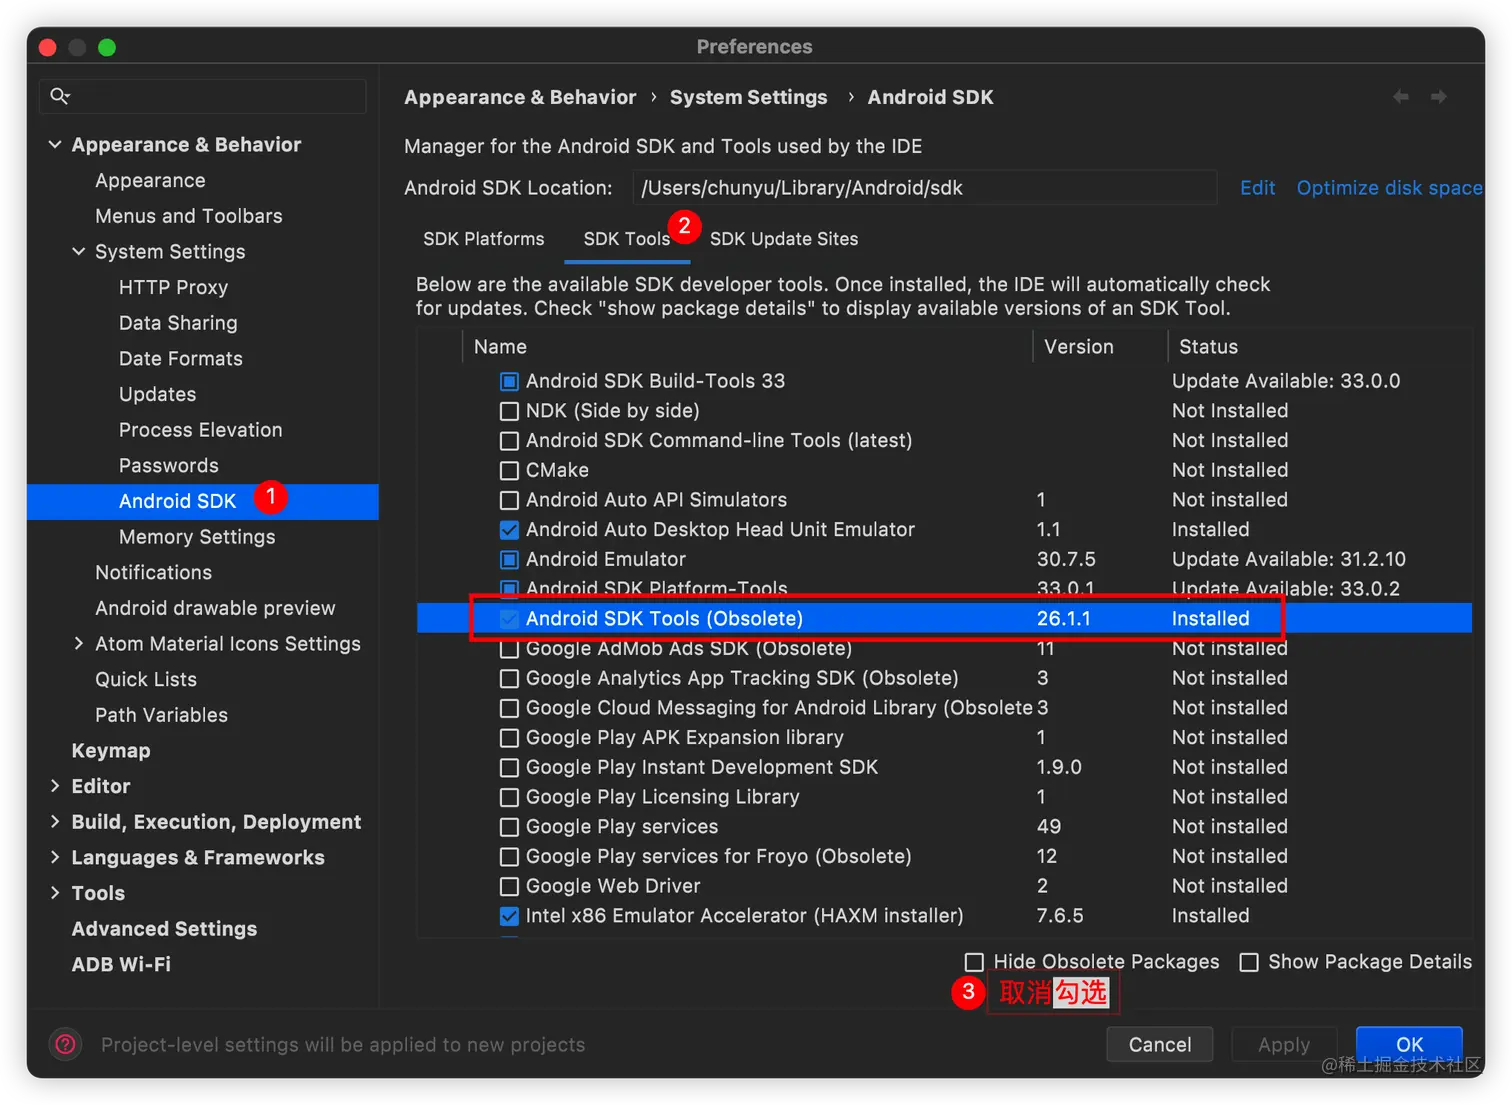Viewport: 1512px width, 1105px height.
Task: Open Updates settings page
Action: [158, 395]
